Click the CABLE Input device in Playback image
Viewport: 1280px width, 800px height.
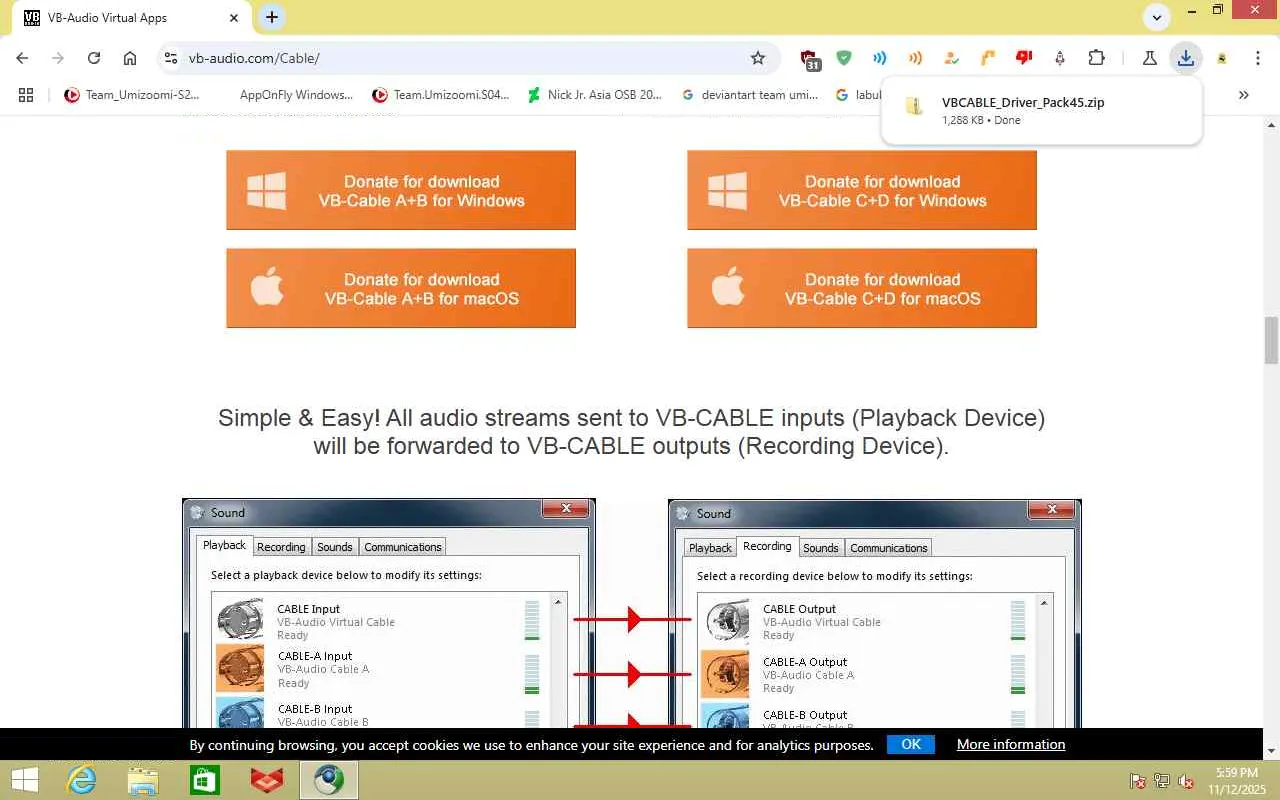click(x=378, y=621)
